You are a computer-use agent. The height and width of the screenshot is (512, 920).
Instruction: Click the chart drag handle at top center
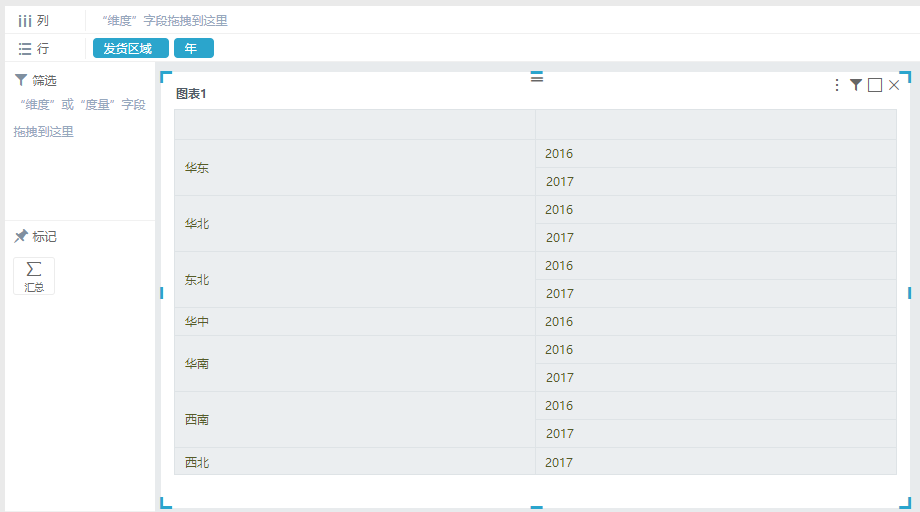[x=537, y=77]
